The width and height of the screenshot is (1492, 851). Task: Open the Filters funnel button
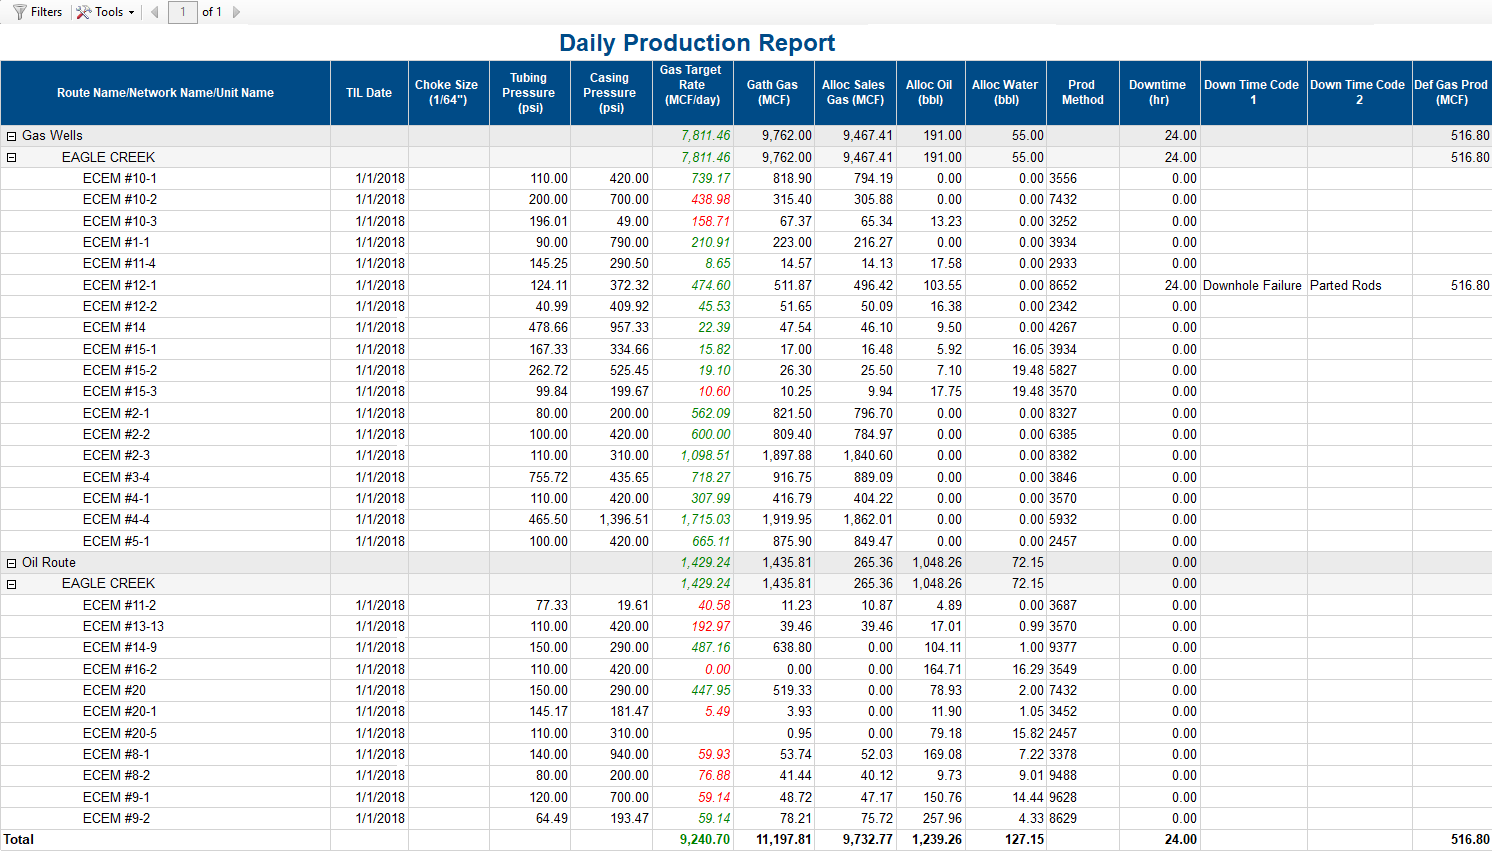pyautogui.click(x=38, y=12)
